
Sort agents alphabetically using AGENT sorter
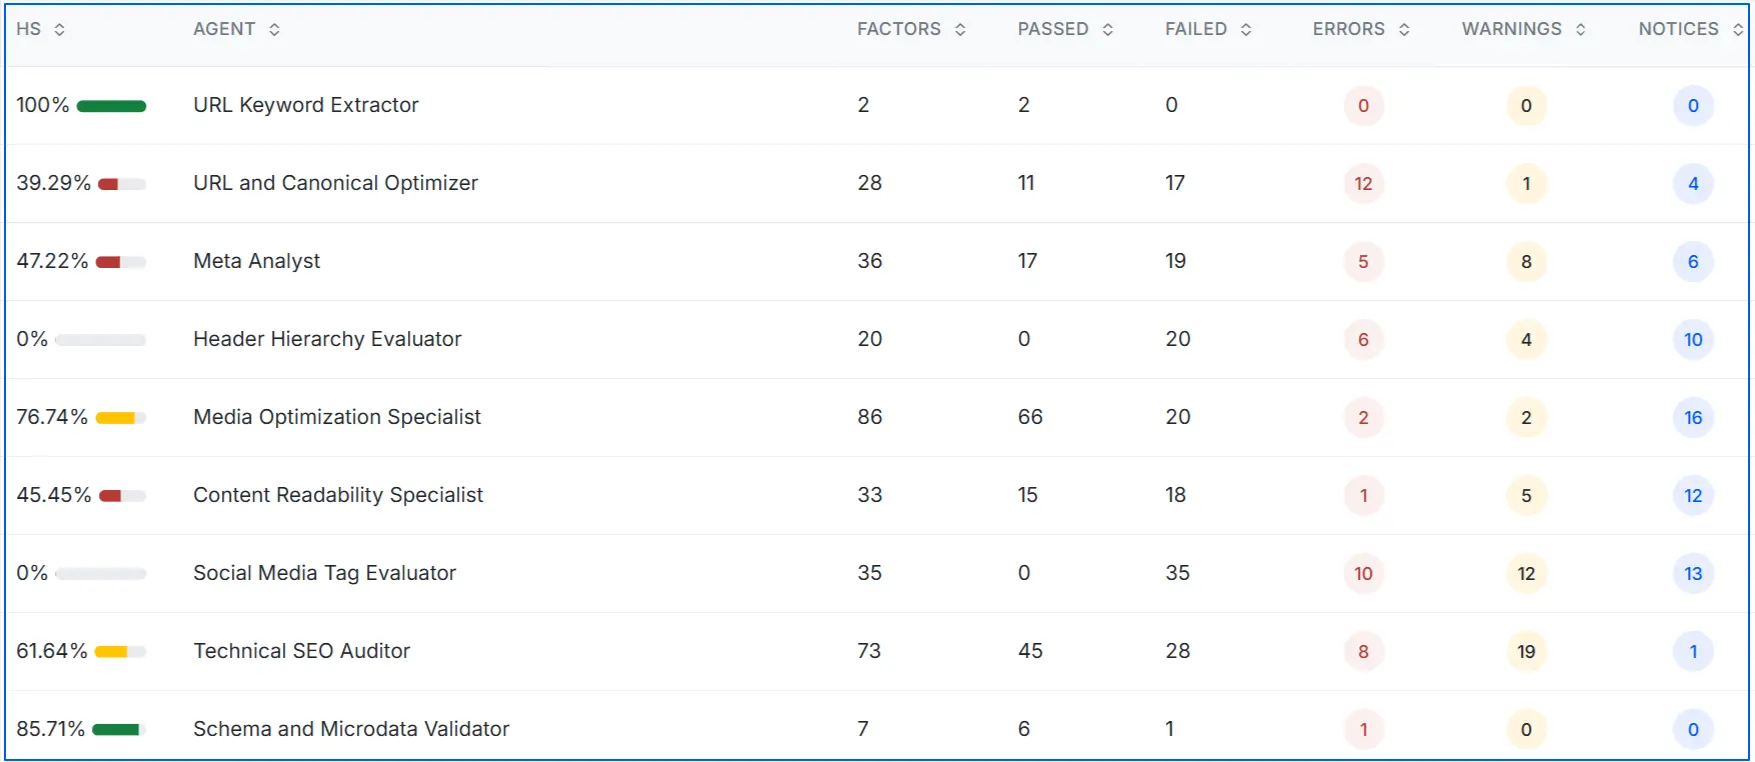click(x=273, y=29)
